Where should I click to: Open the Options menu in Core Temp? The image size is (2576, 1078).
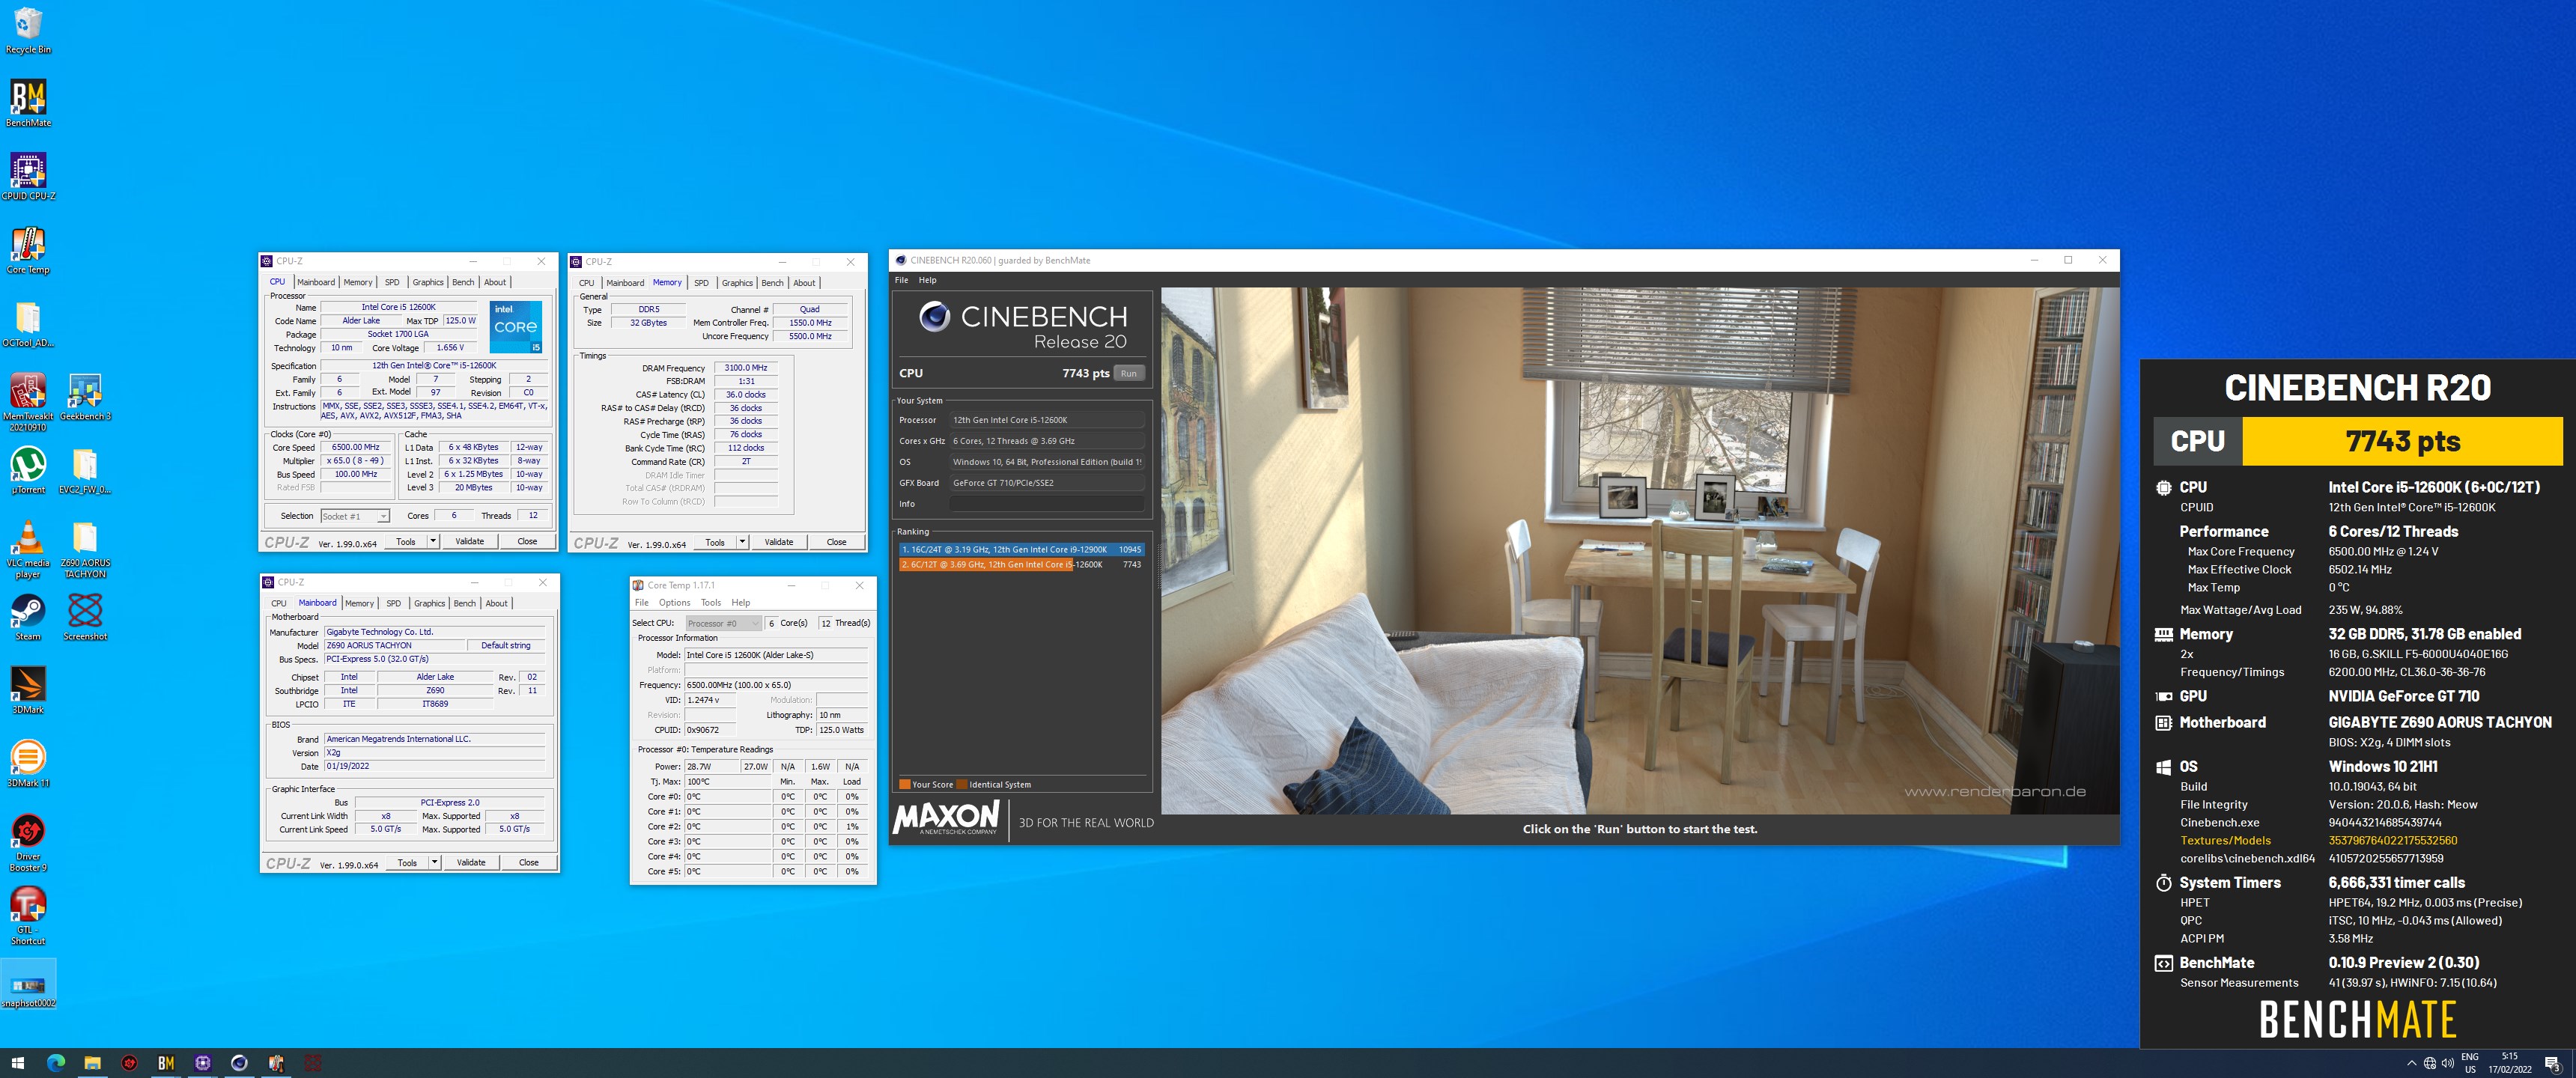coord(674,602)
